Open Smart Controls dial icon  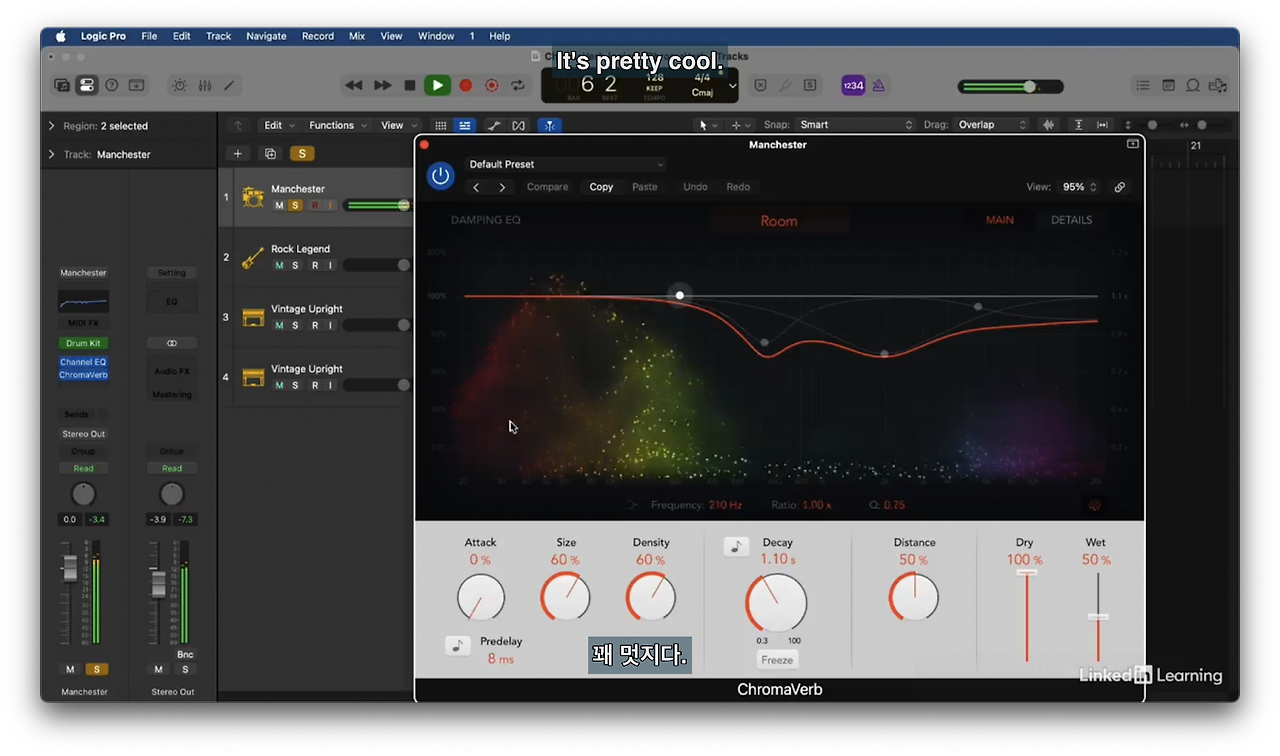[180, 86]
